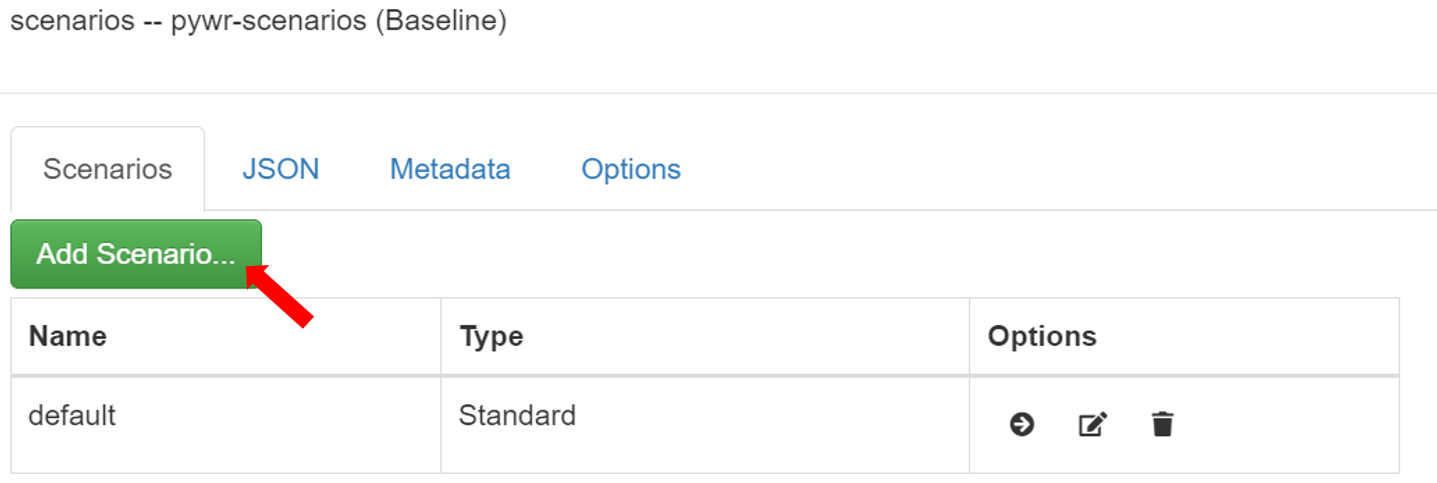Click the Options column header
The image size is (1437, 483).
1042,336
